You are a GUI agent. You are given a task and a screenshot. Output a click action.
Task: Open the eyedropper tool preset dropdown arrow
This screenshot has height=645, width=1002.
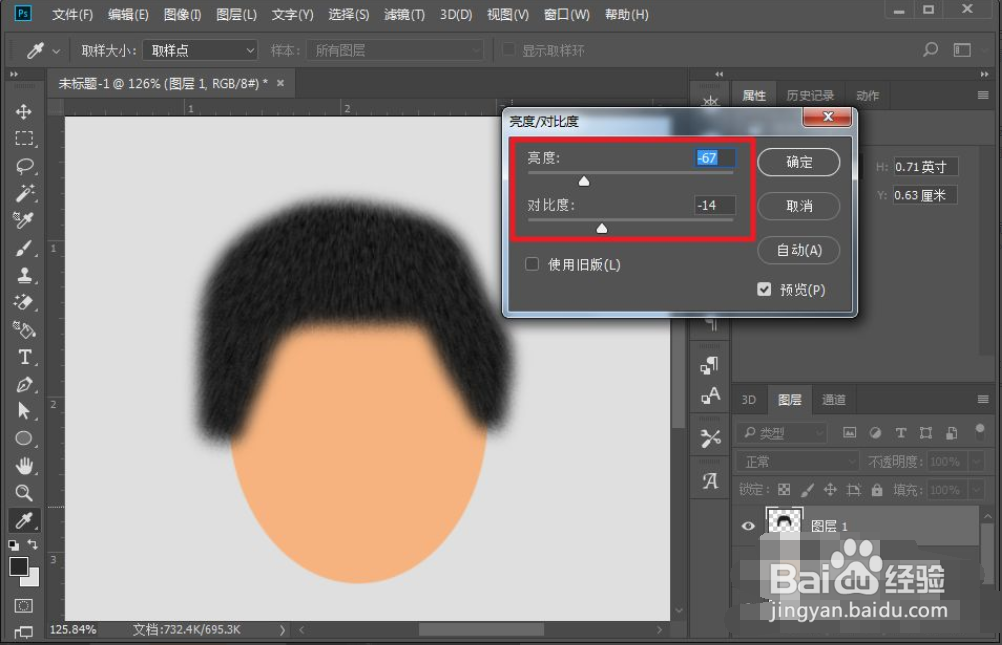[x=56, y=51]
